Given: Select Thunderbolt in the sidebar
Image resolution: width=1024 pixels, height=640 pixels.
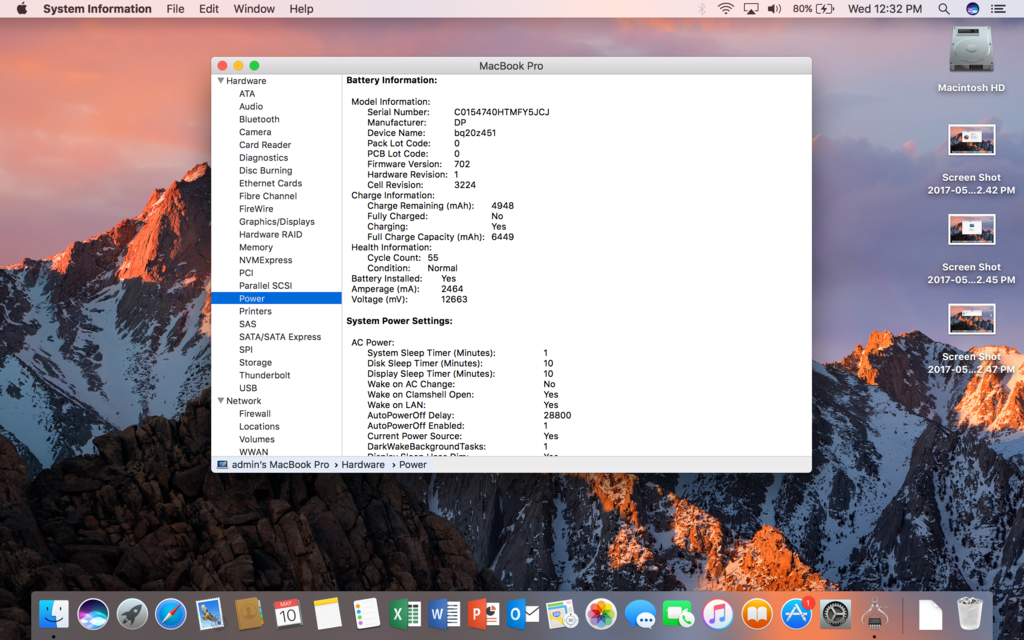Looking at the screenshot, I should click(264, 375).
